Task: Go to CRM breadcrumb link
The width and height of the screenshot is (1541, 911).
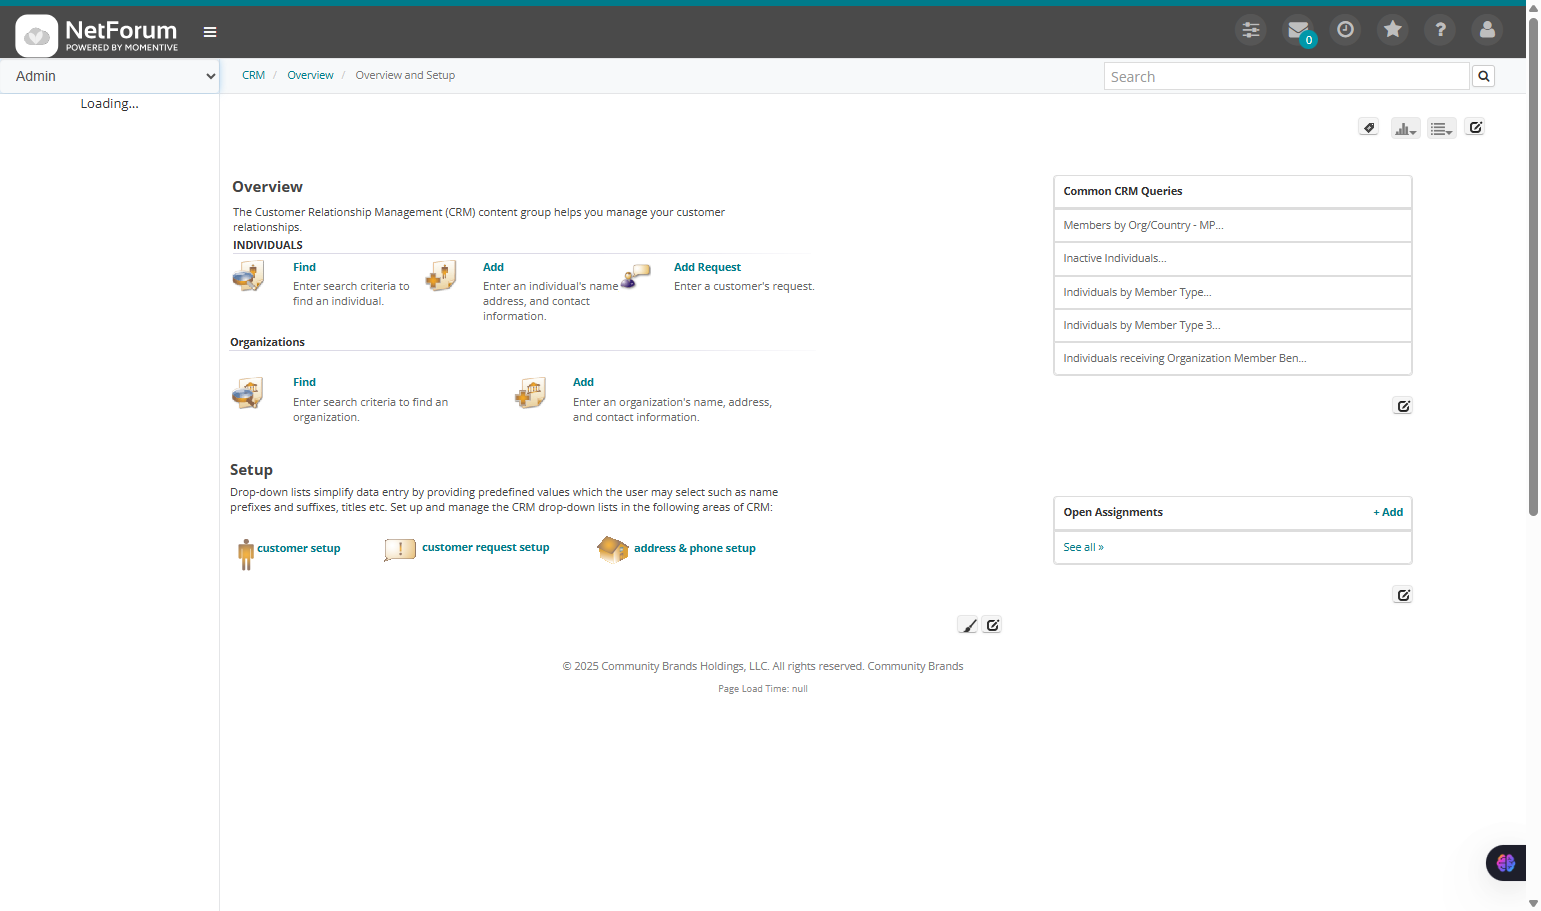Action: [x=254, y=75]
